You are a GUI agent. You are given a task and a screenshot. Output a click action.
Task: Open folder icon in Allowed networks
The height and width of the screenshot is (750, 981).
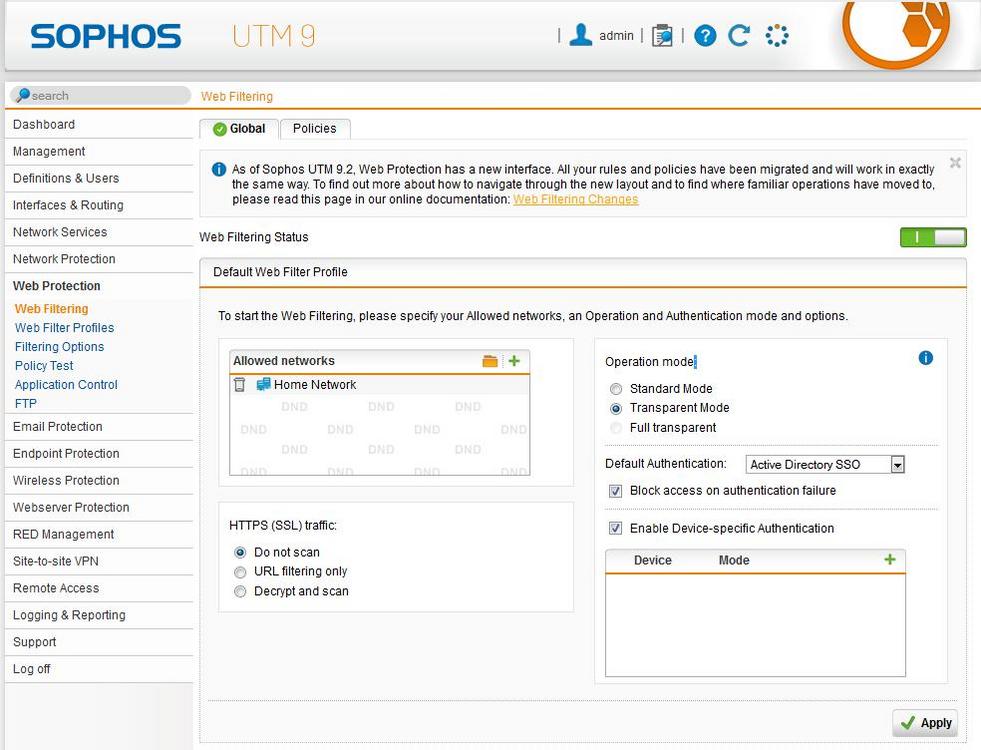490,361
